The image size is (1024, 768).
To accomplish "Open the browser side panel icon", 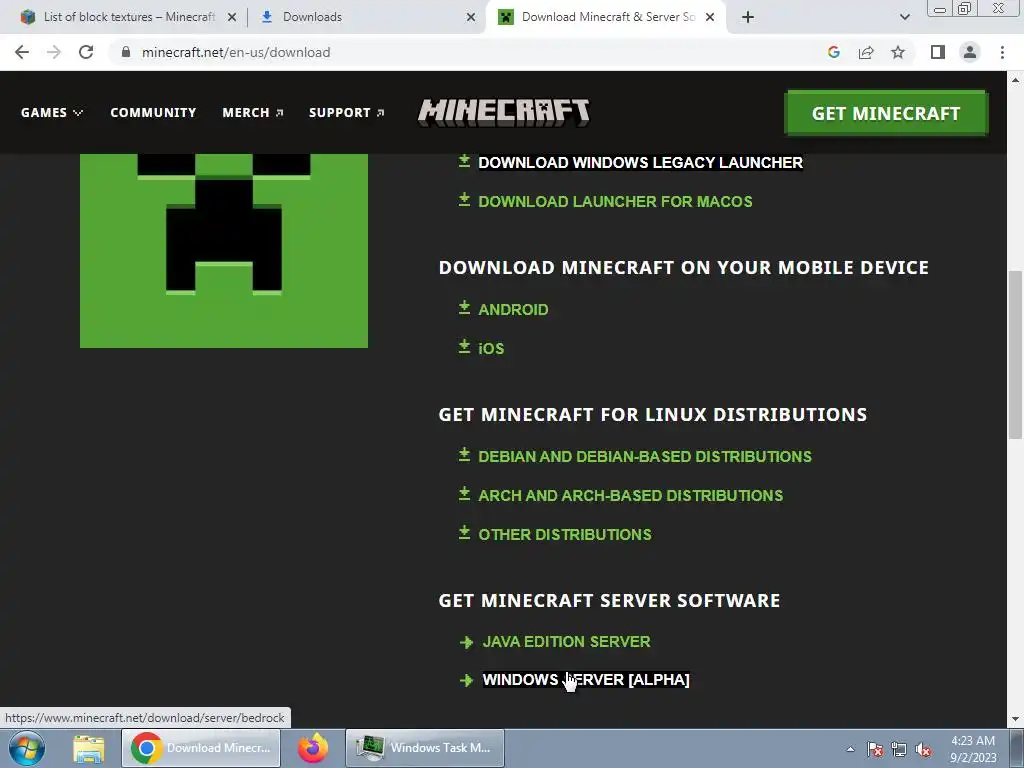I will pos(938,52).
